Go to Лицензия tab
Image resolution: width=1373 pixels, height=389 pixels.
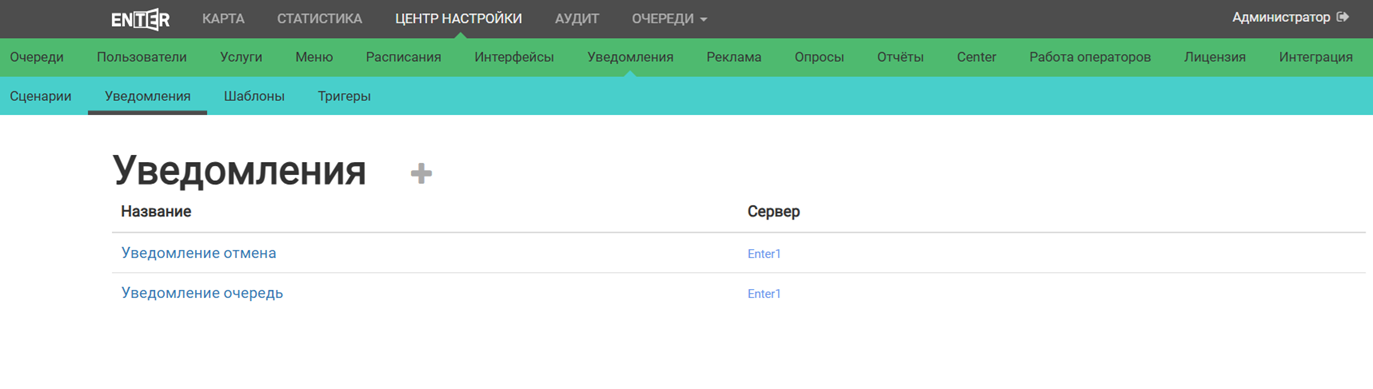(1215, 57)
